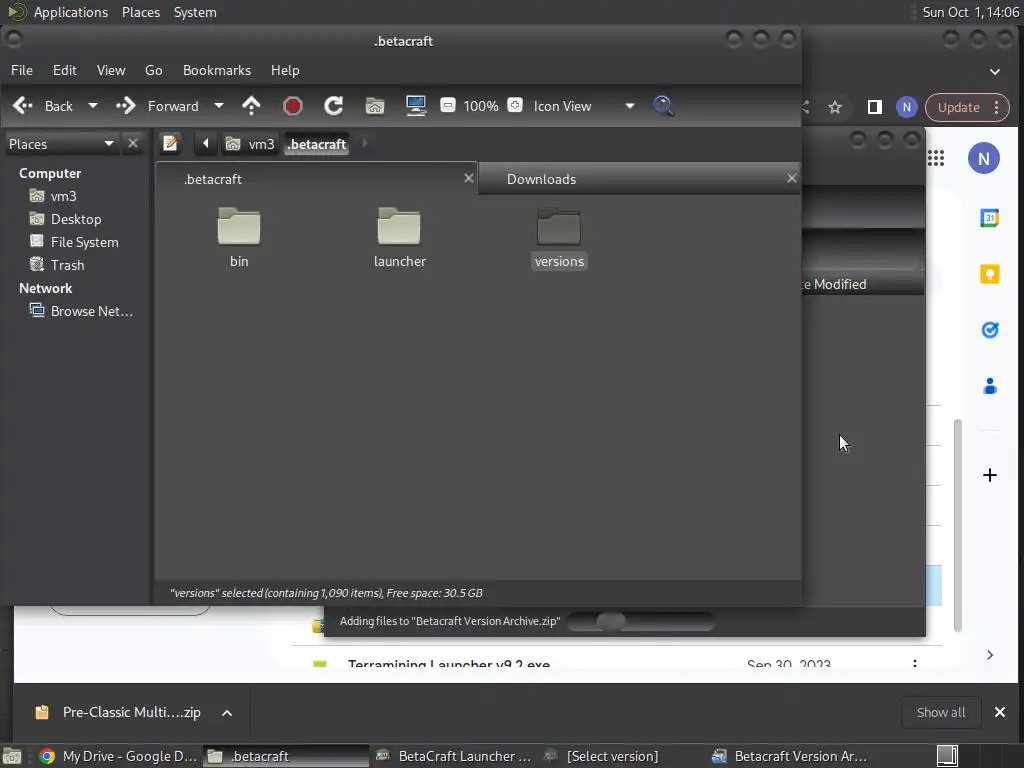The width and height of the screenshot is (1024, 768).
Task: Open the Forward history dropdown arrow
Action: point(219,106)
